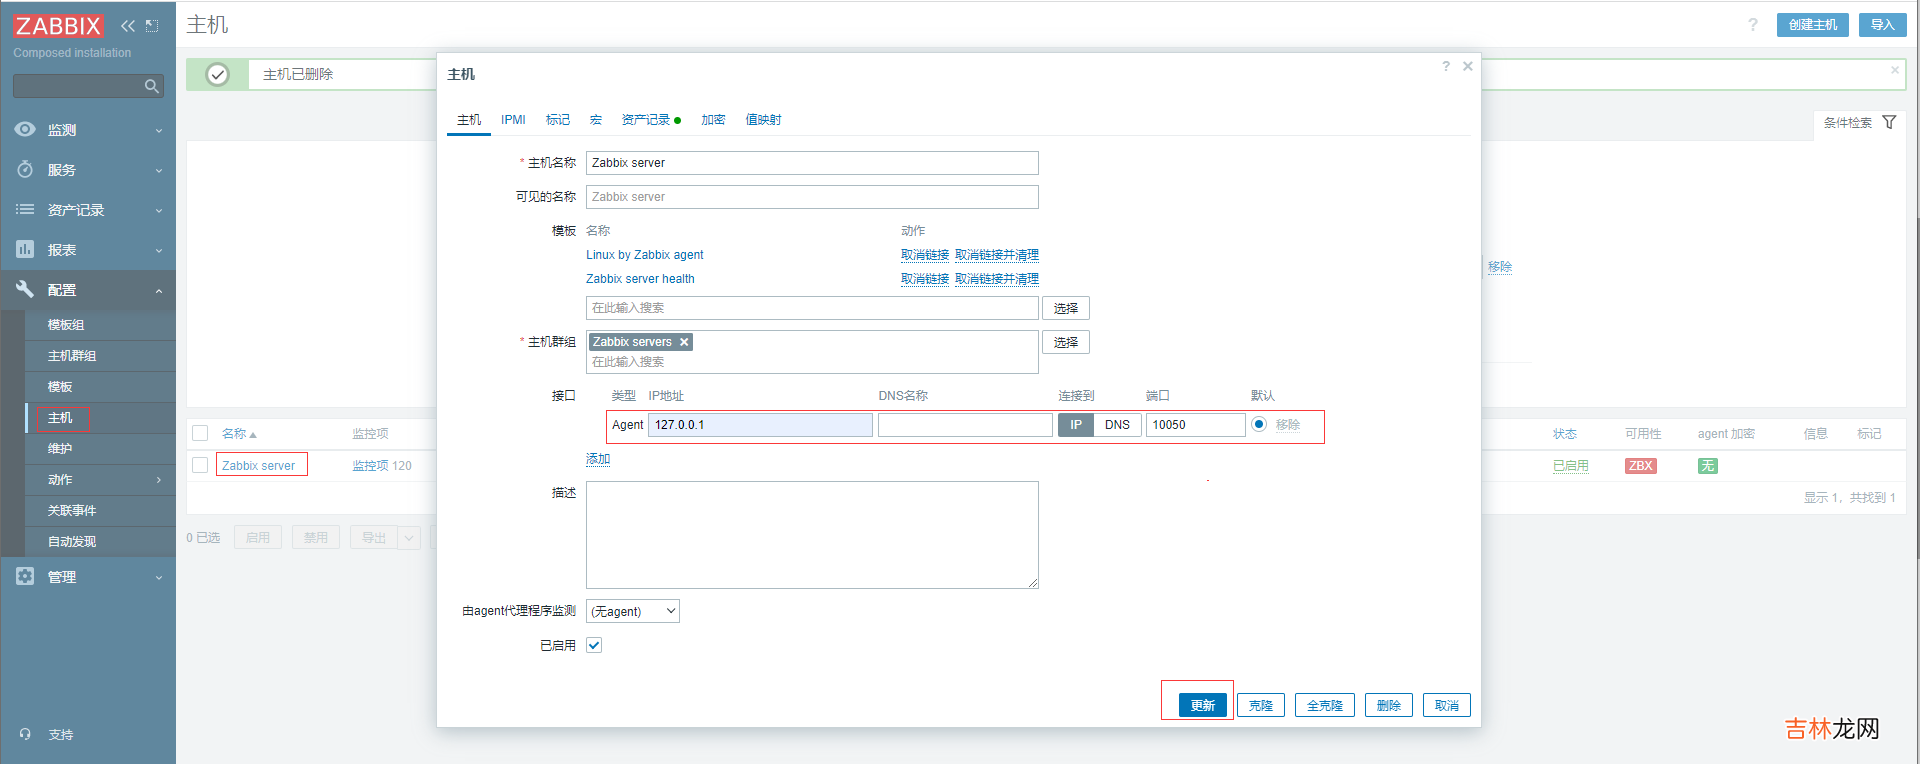Dismiss the host deleted message
The image size is (1920, 764).
point(1894,70)
